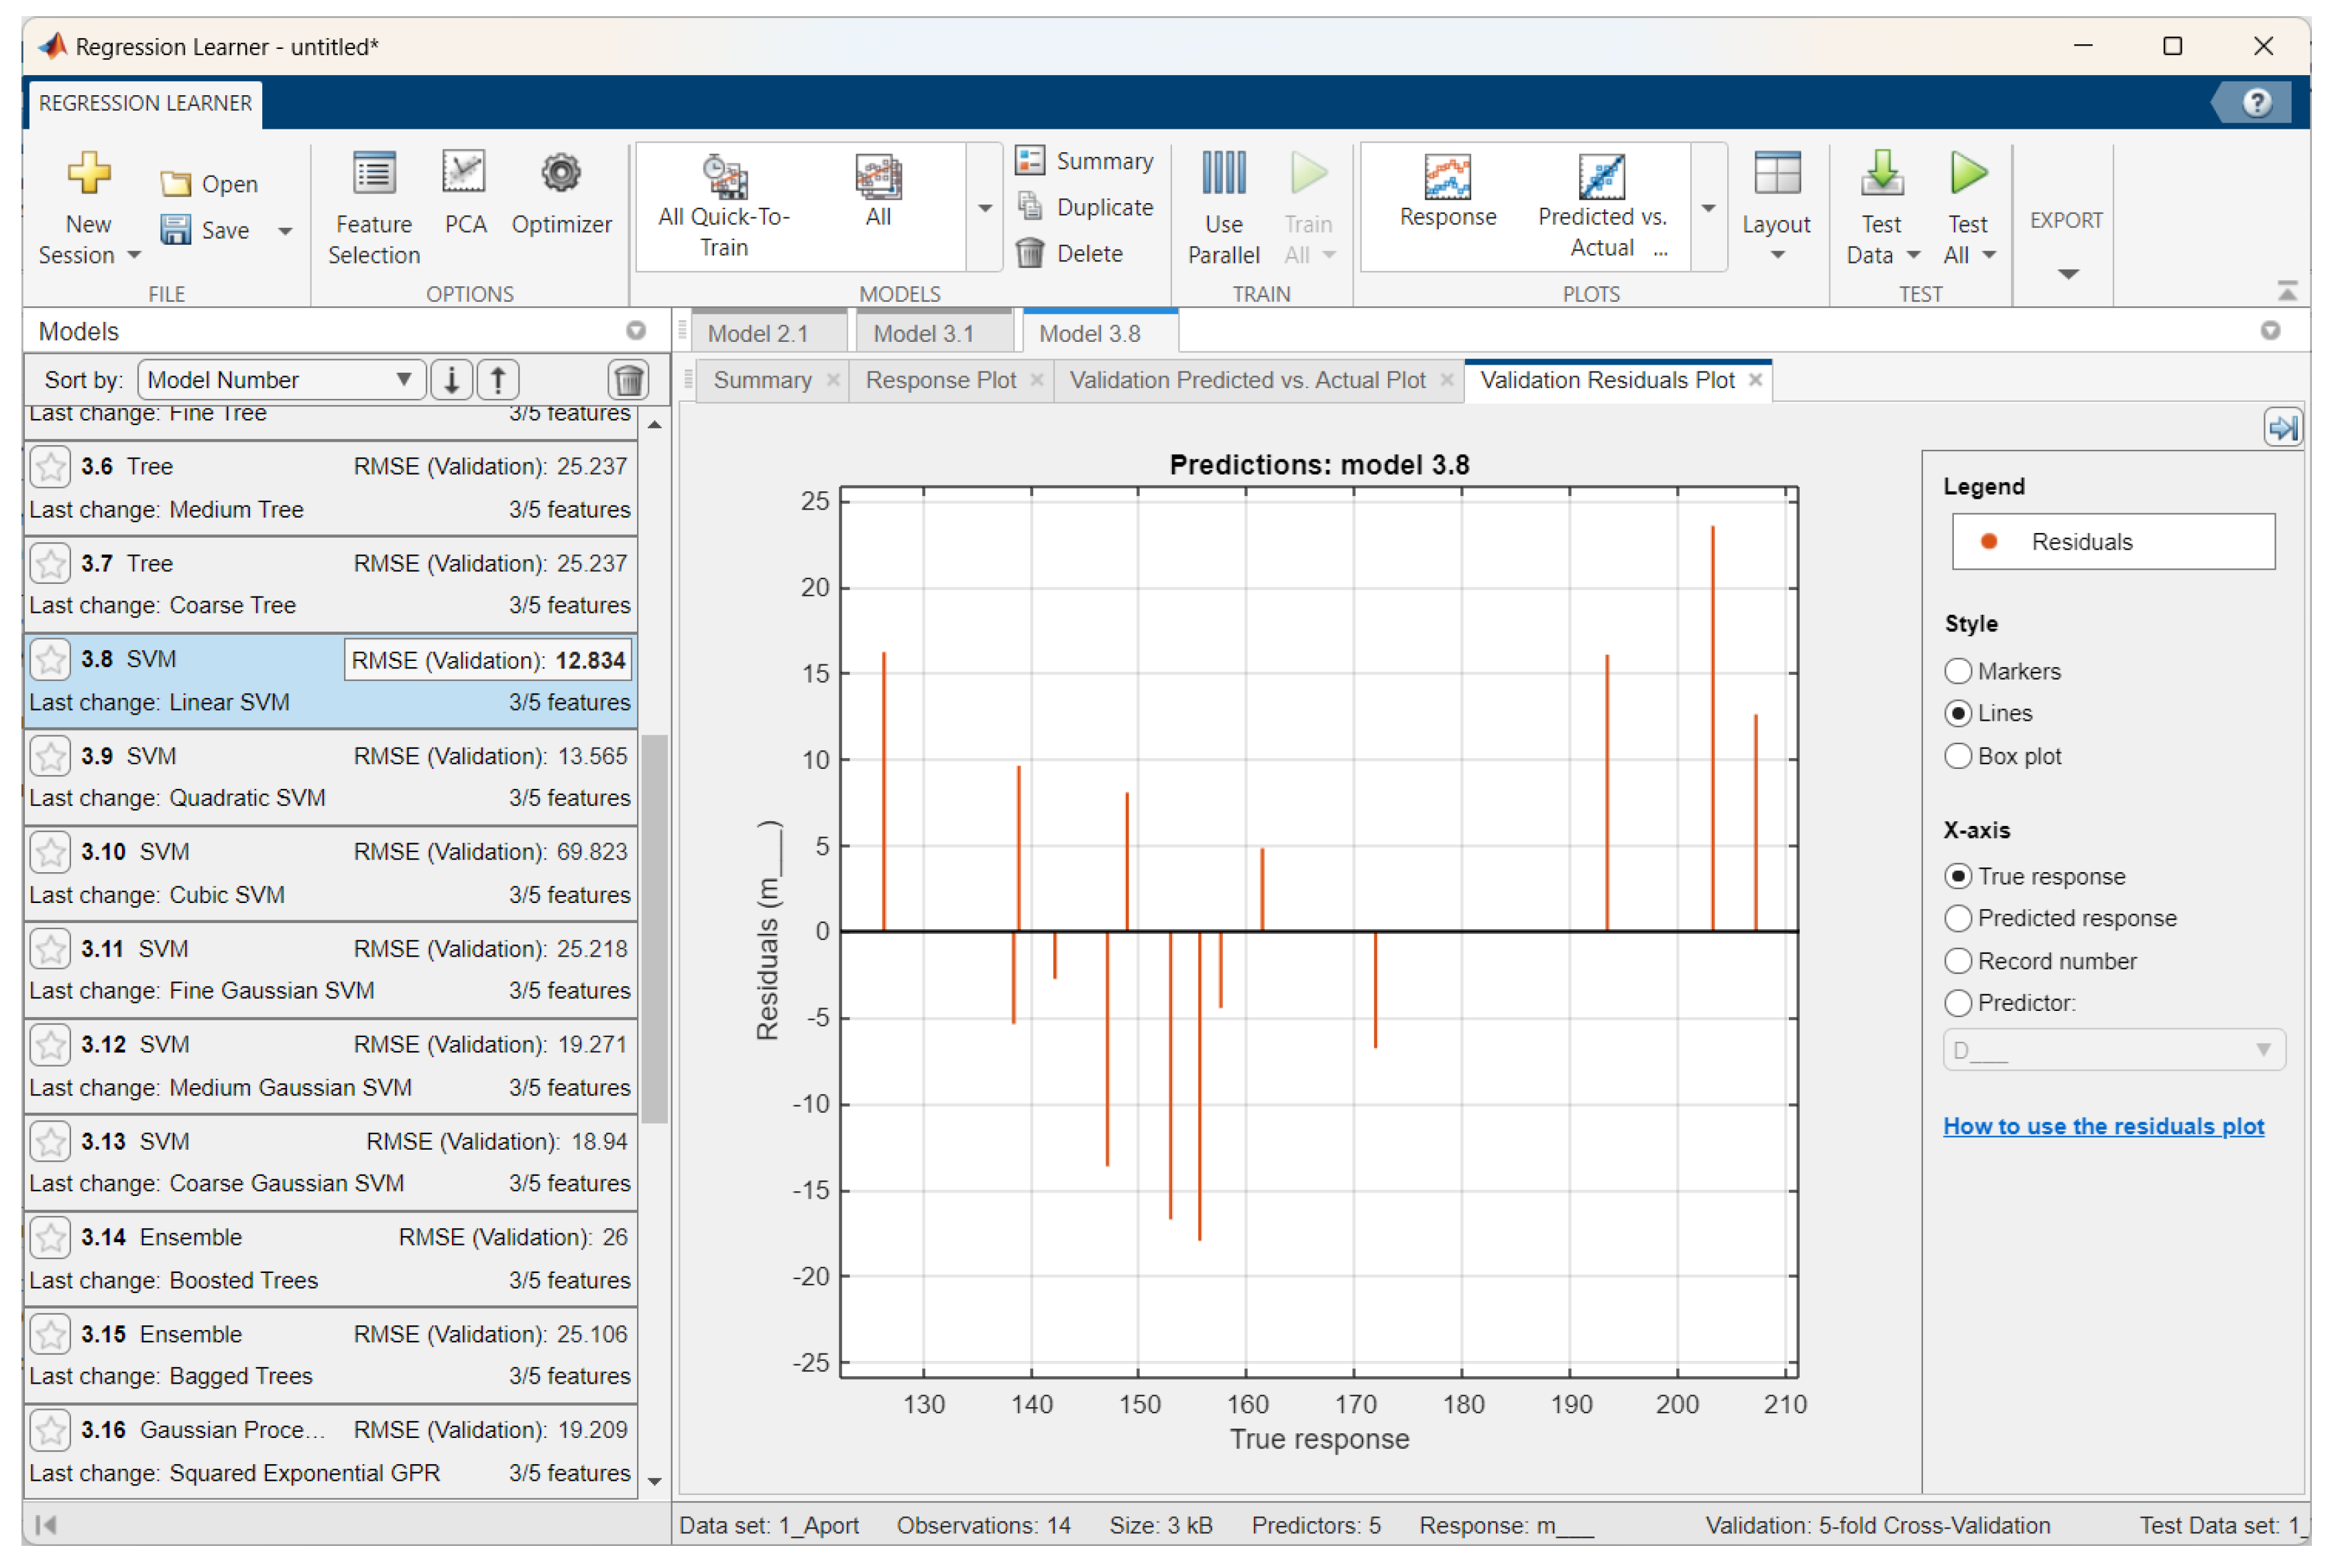
Task: Set X-axis to Predicted response
Action: click(x=1957, y=918)
